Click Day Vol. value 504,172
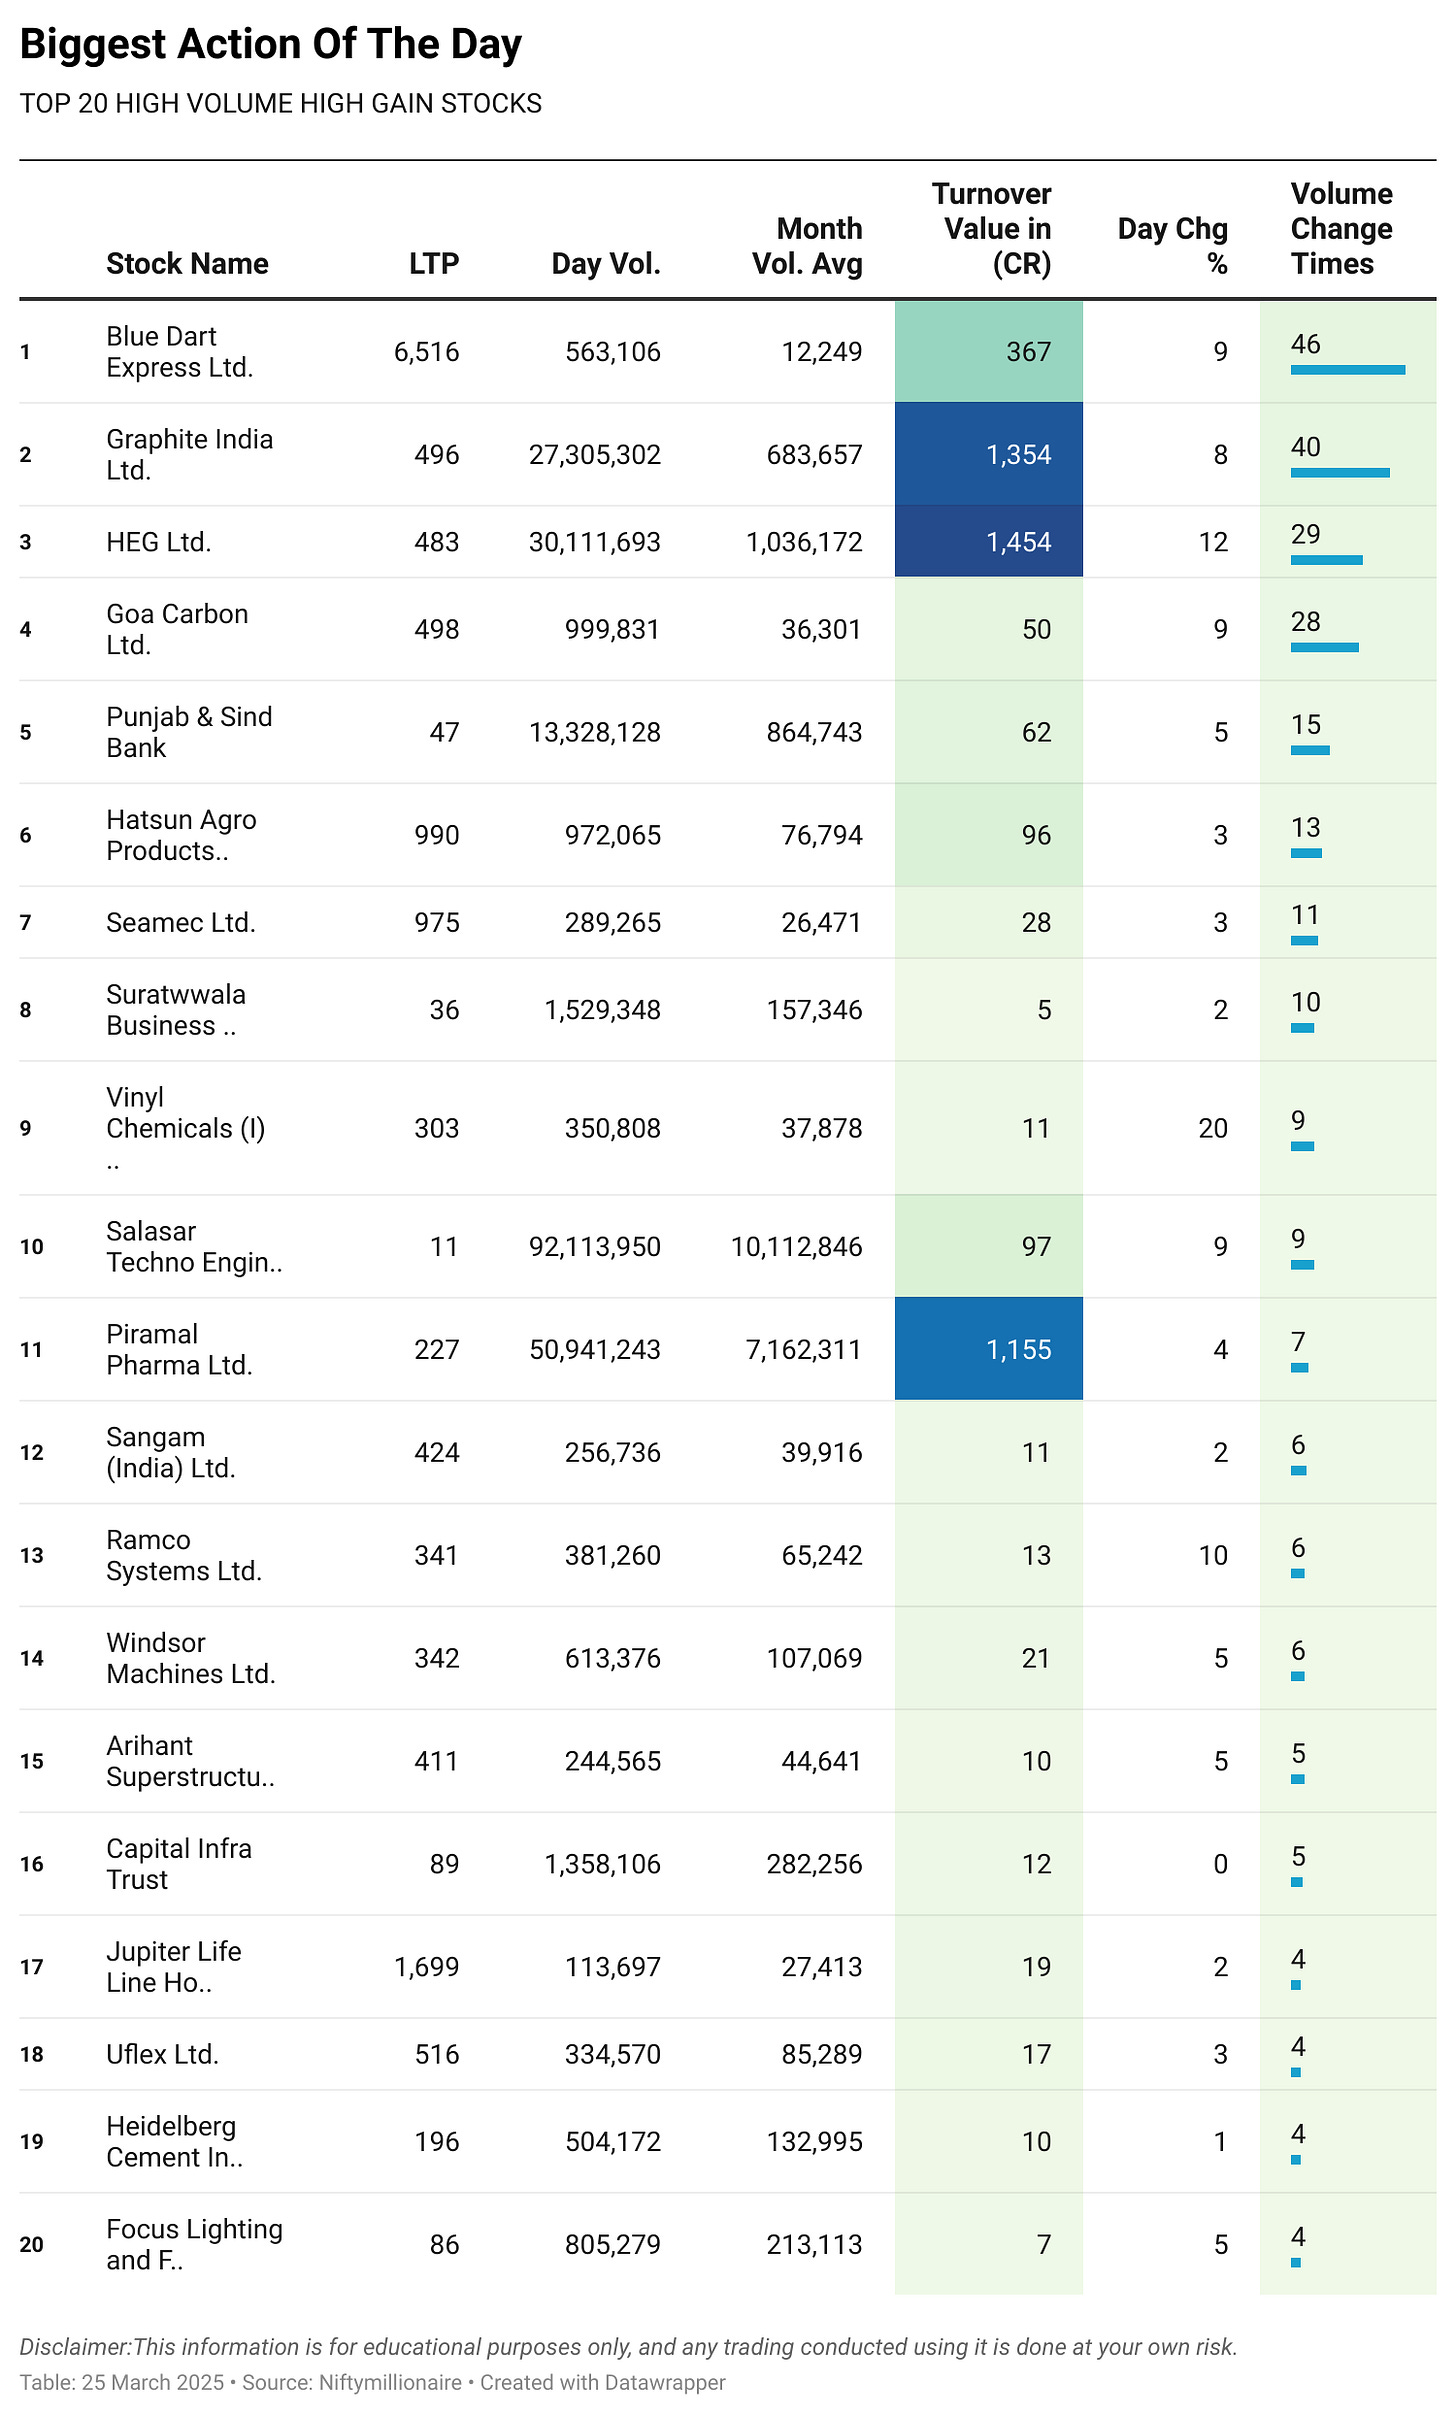The width and height of the screenshot is (1456, 2415). 613,2142
